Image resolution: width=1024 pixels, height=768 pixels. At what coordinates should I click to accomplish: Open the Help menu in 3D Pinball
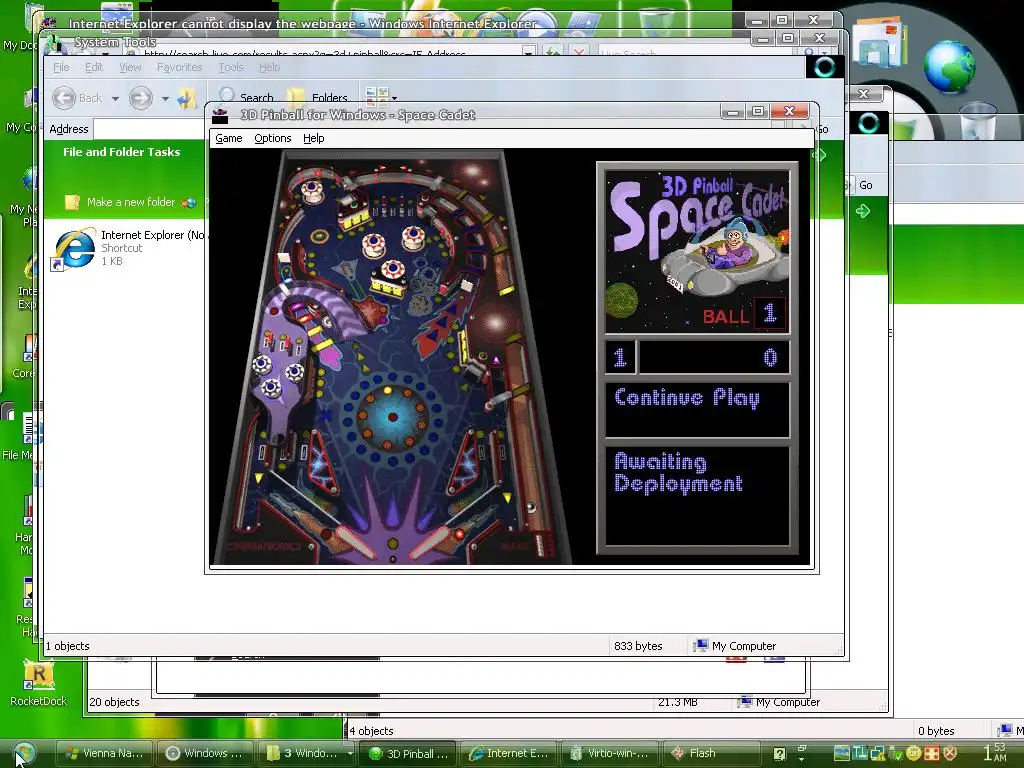click(x=313, y=138)
